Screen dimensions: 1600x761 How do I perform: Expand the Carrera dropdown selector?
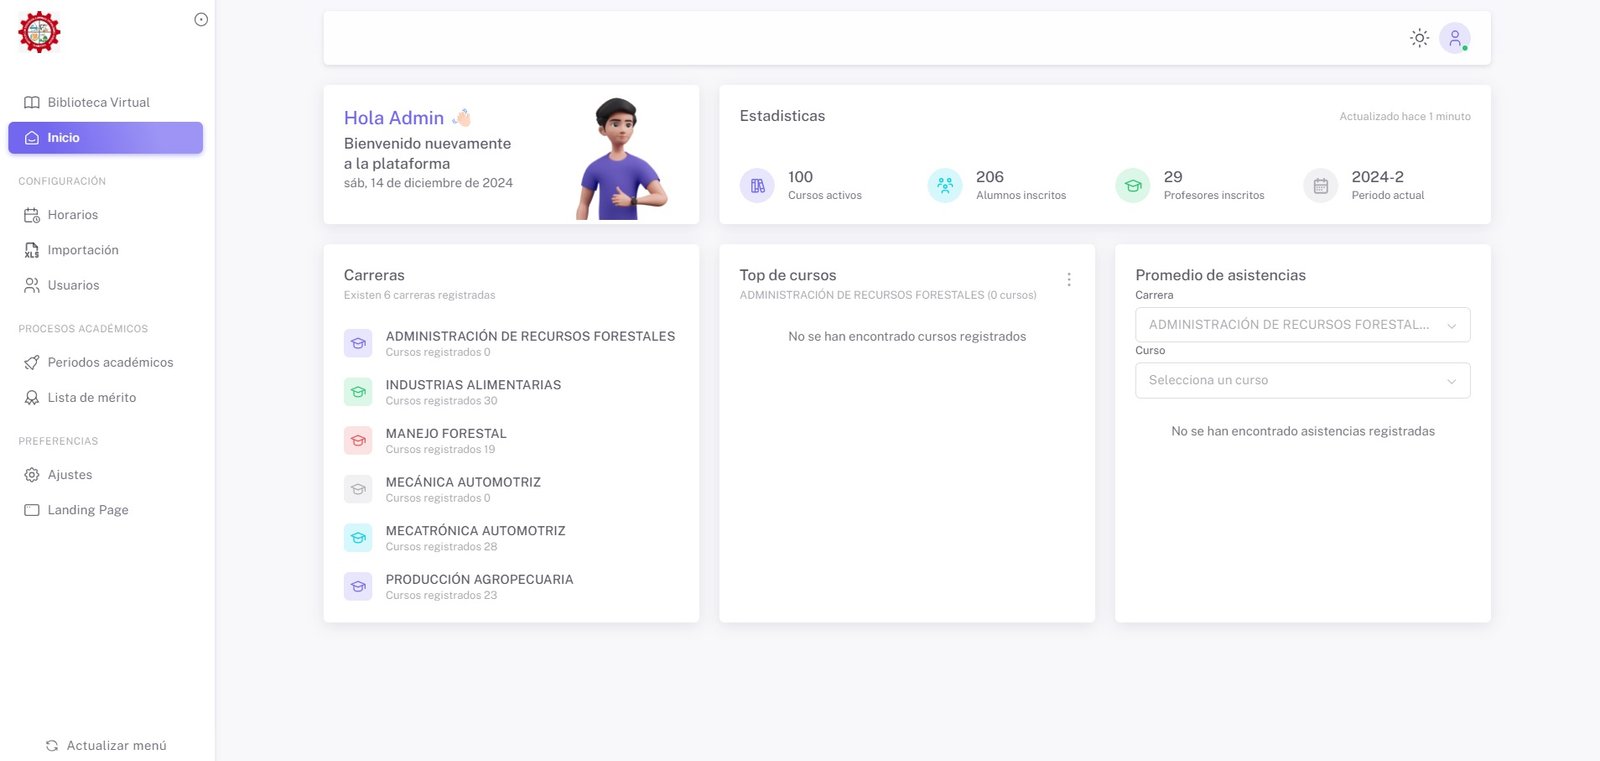[x=1303, y=325]
